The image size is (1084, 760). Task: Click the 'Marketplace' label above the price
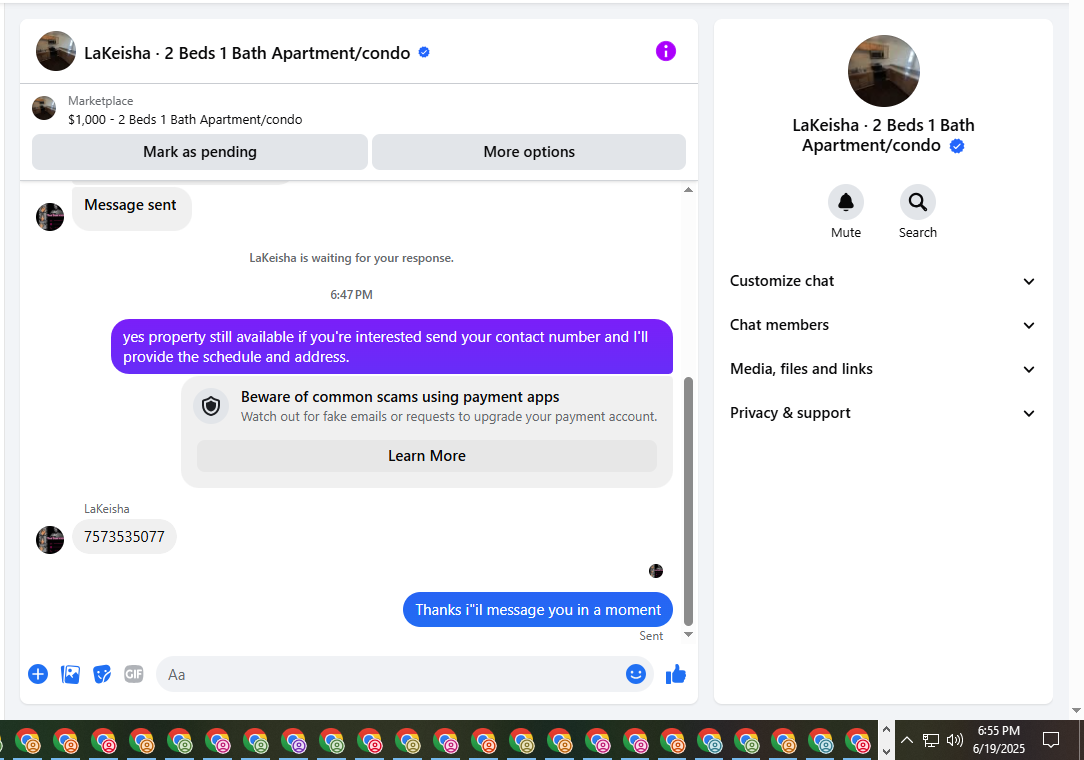[100, 101]
